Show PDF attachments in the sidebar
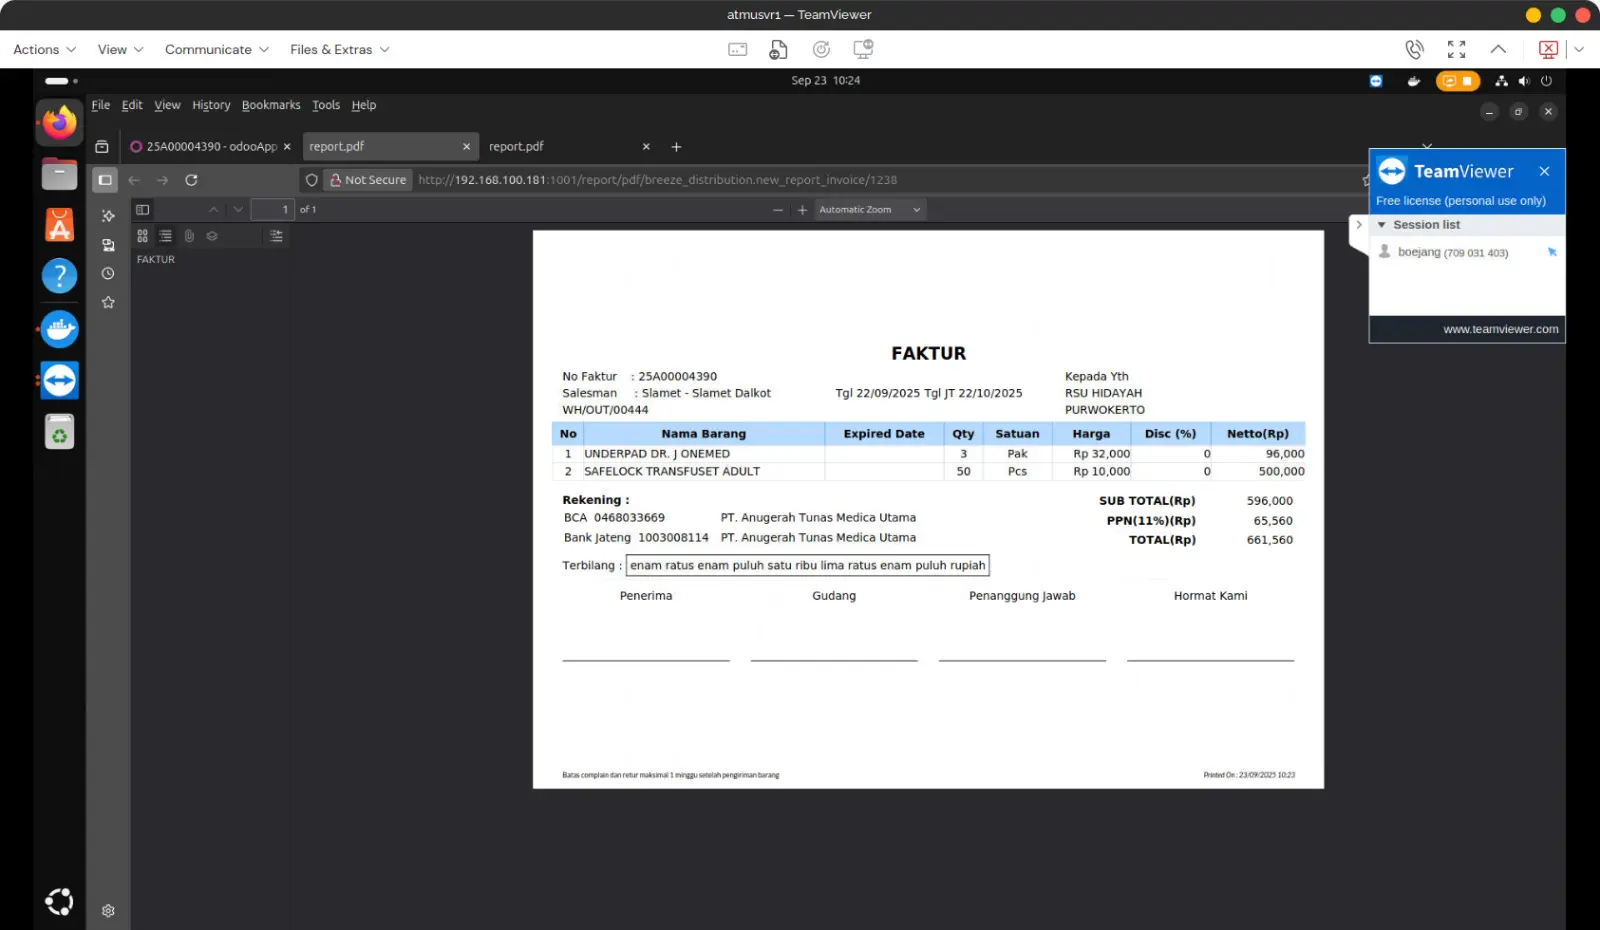 [189, 236]
